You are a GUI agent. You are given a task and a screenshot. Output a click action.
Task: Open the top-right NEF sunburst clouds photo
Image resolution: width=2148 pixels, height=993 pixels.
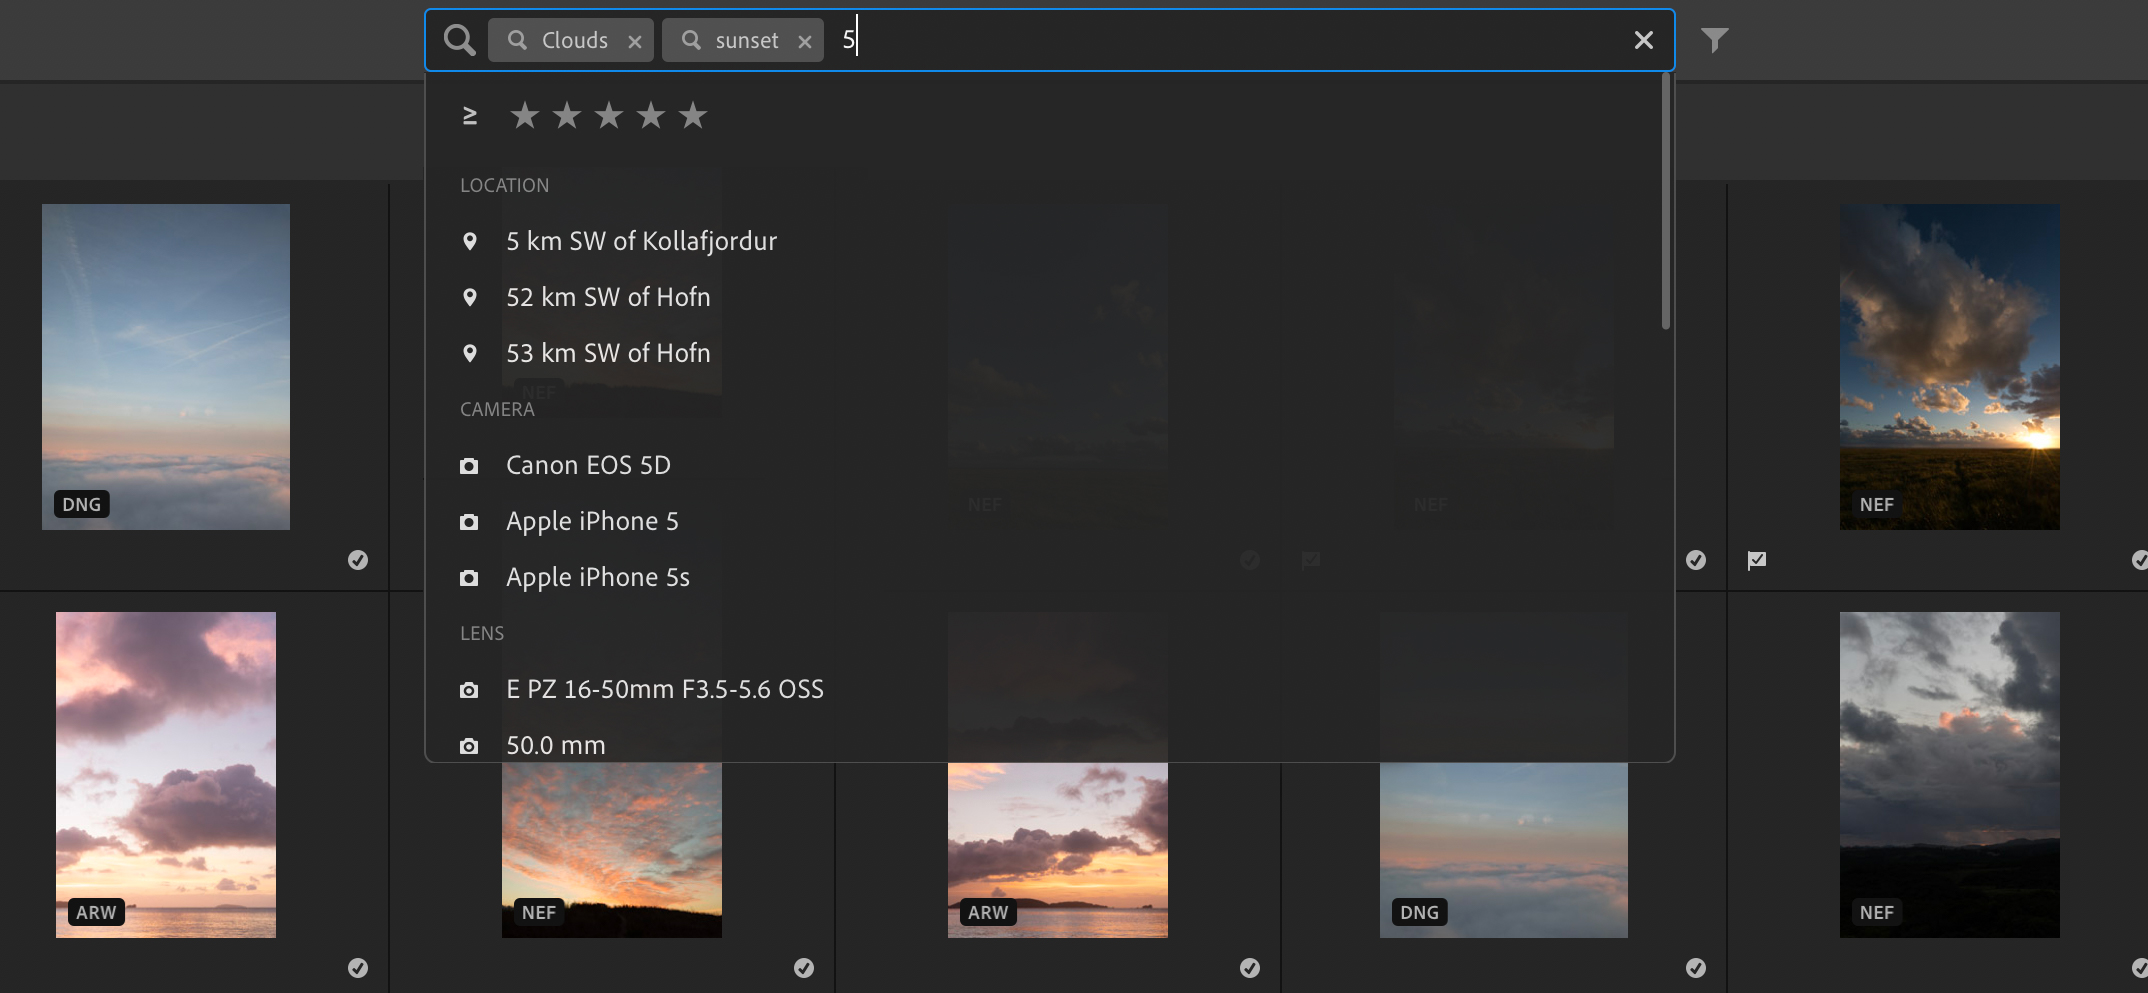(1949, 367)
